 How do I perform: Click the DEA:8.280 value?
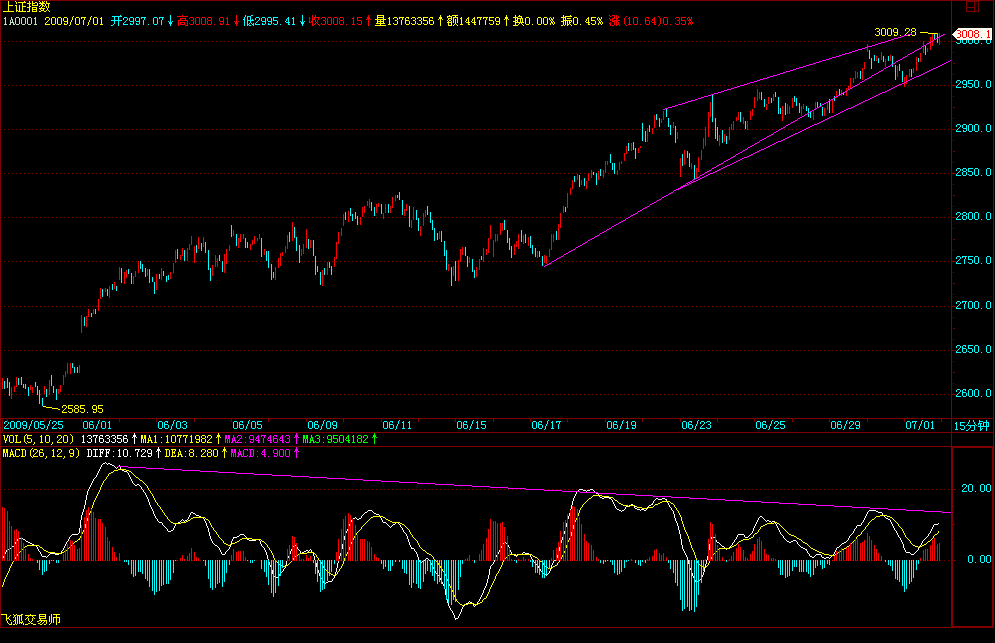(192, 453)
